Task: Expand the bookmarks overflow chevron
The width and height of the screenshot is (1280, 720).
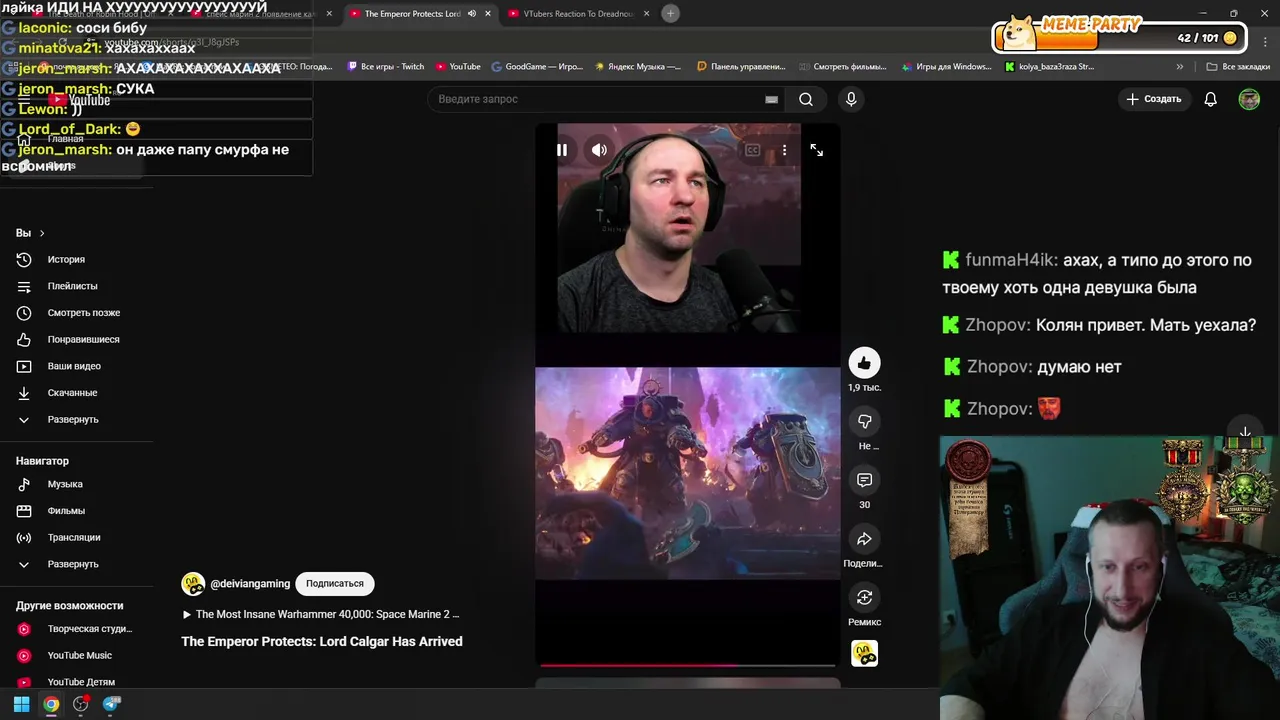Action: point(1180,67)
